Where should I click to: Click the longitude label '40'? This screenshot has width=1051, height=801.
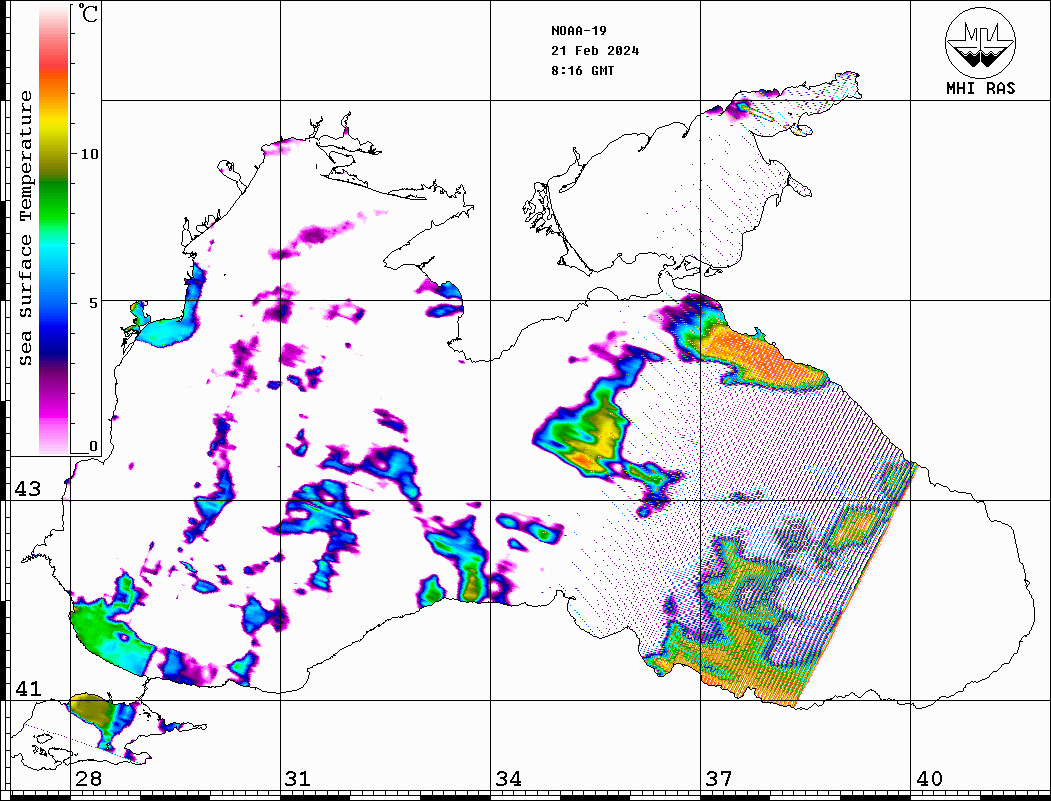click(929, 779)
